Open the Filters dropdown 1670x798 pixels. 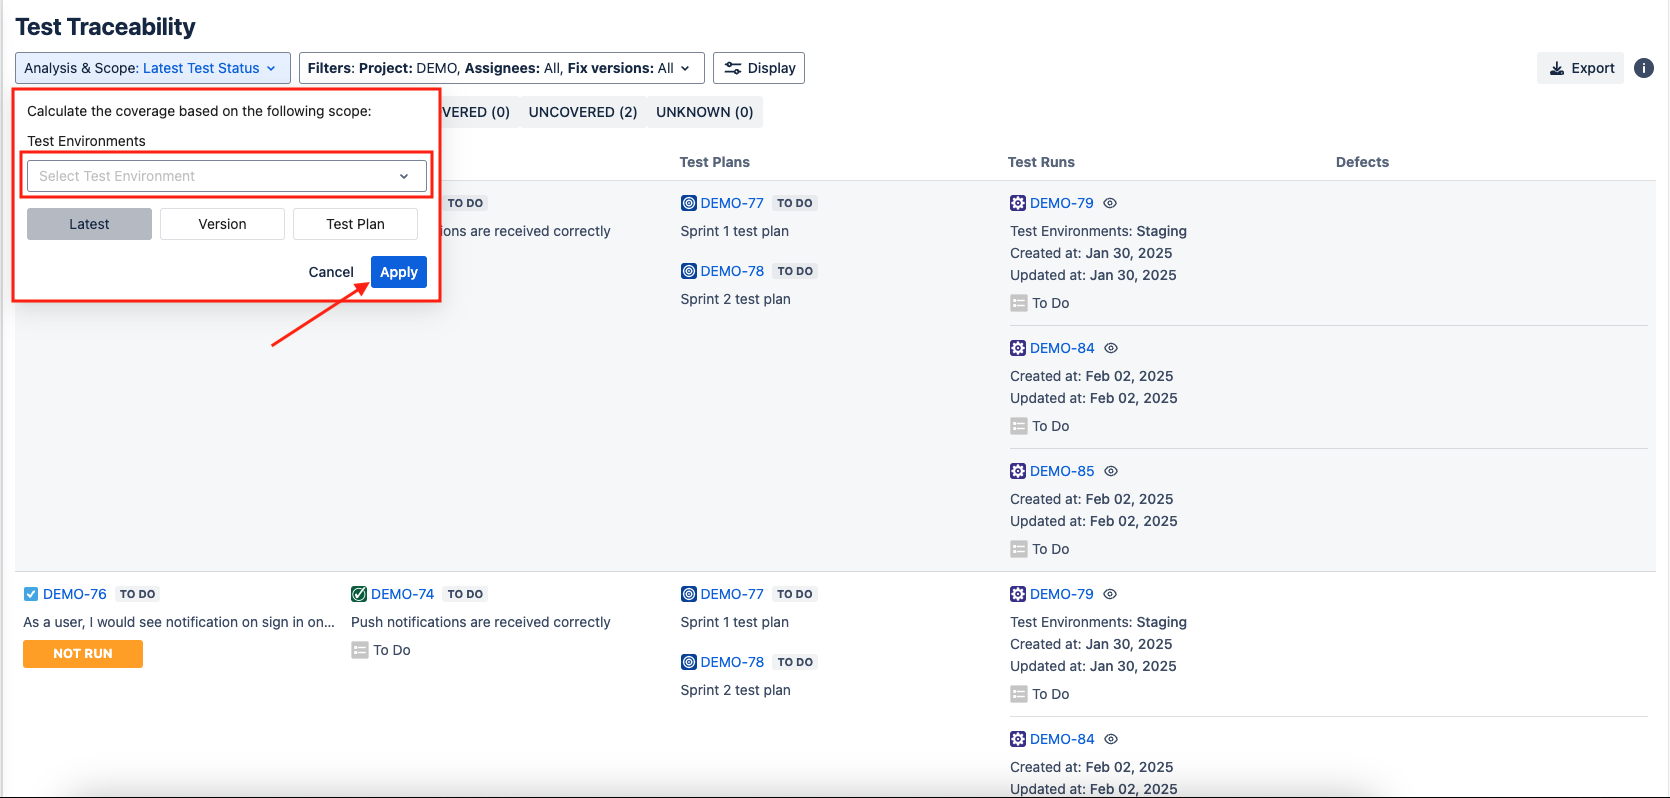[x=501, y=68]
